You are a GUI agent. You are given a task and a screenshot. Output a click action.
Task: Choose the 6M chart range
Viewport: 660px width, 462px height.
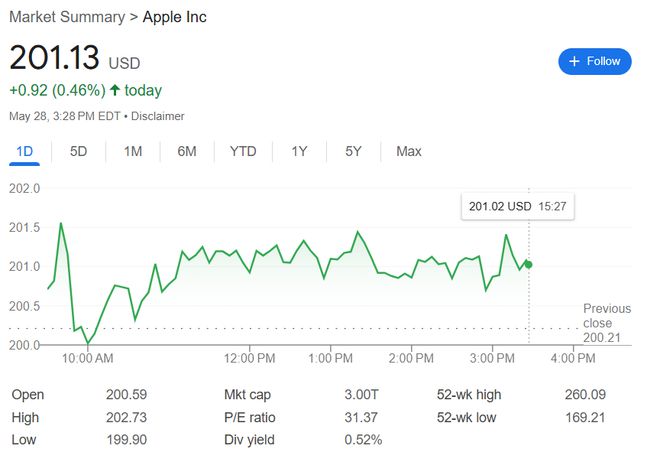tap(186, 151)
